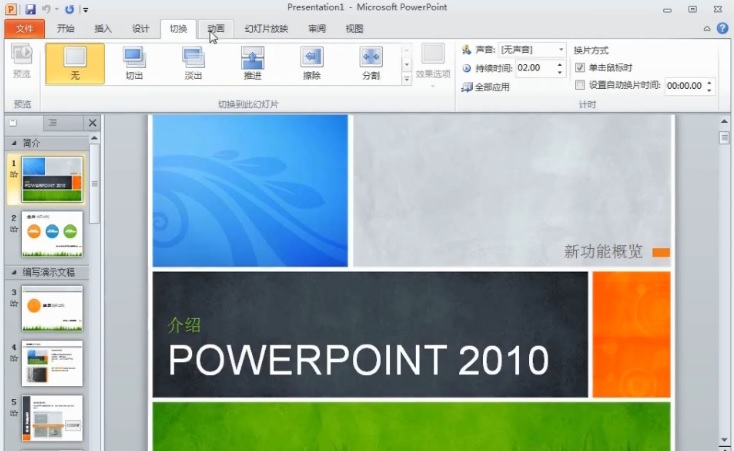The image size is (734, 451).
Task: Click the auto-advance time 00:00.00 field
Action: [684, 86]
